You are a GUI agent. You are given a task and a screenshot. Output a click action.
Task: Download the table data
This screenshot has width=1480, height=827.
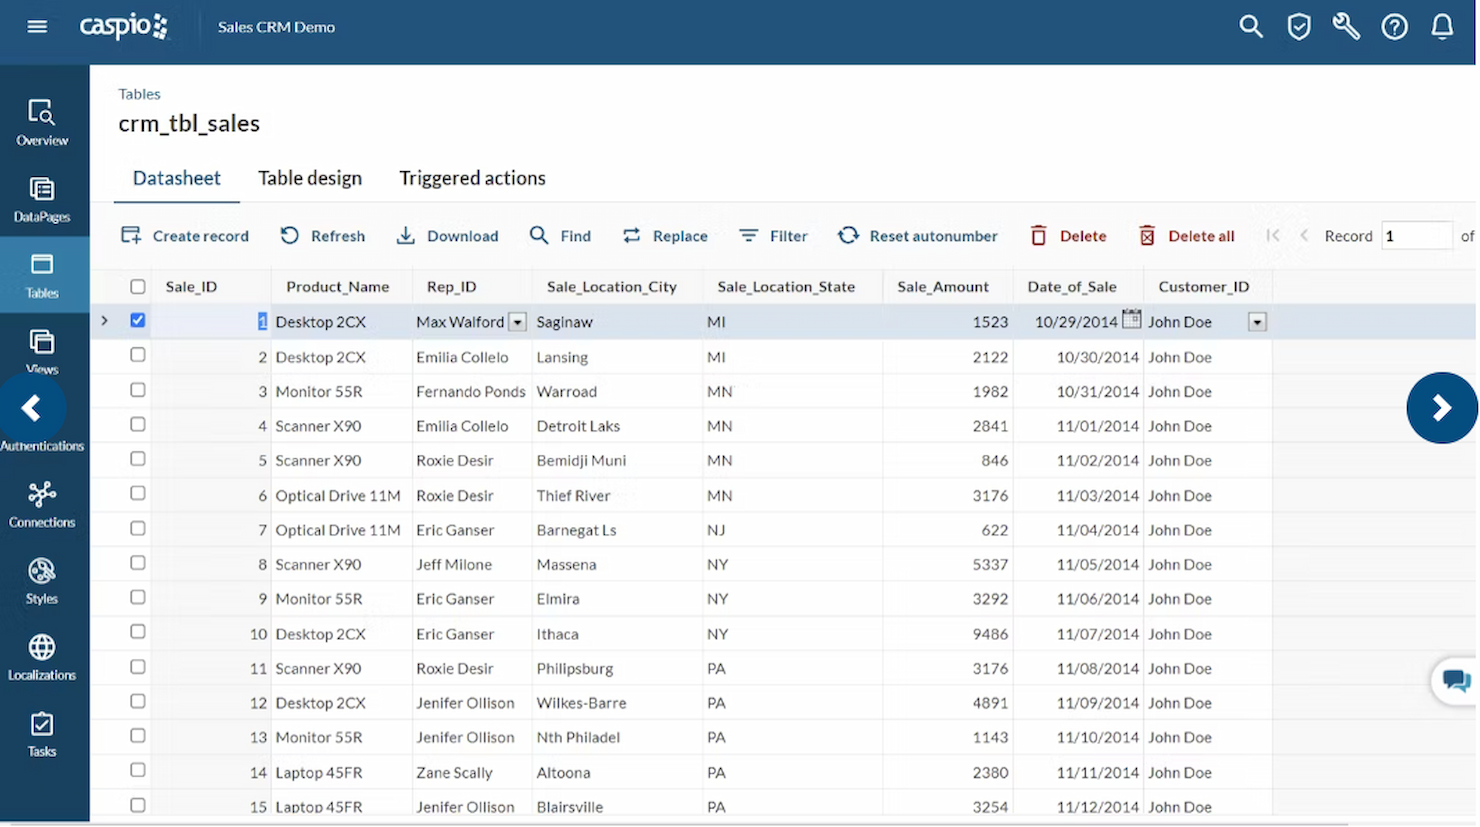coord(447,236)
